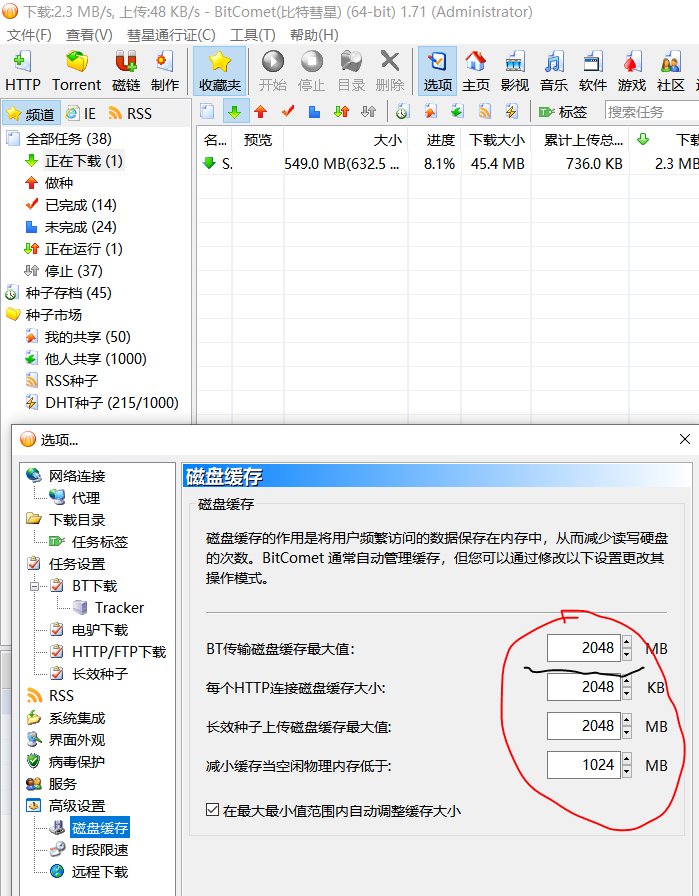Select 未完成 (24) in sidebar
The height and width of the screenshot is (896, 699).
(81, 227)
